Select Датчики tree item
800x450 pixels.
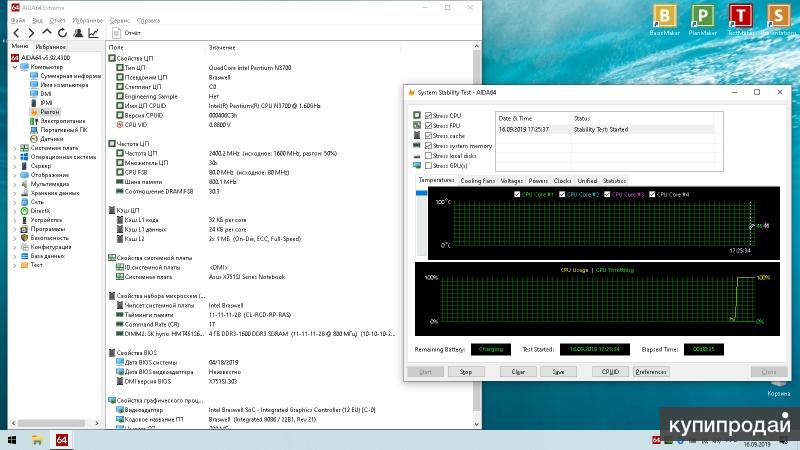tap(52, 139)
